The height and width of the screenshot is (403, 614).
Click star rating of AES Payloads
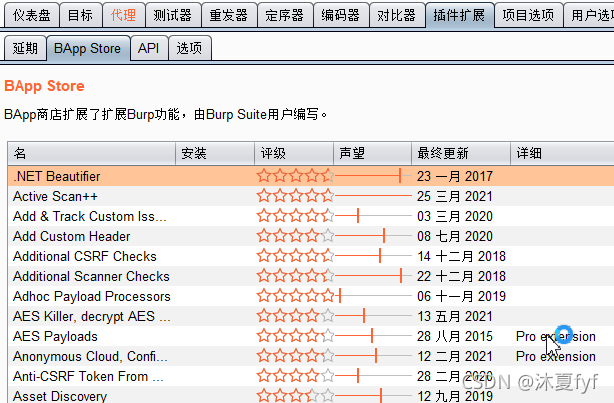tap(296, 336)
